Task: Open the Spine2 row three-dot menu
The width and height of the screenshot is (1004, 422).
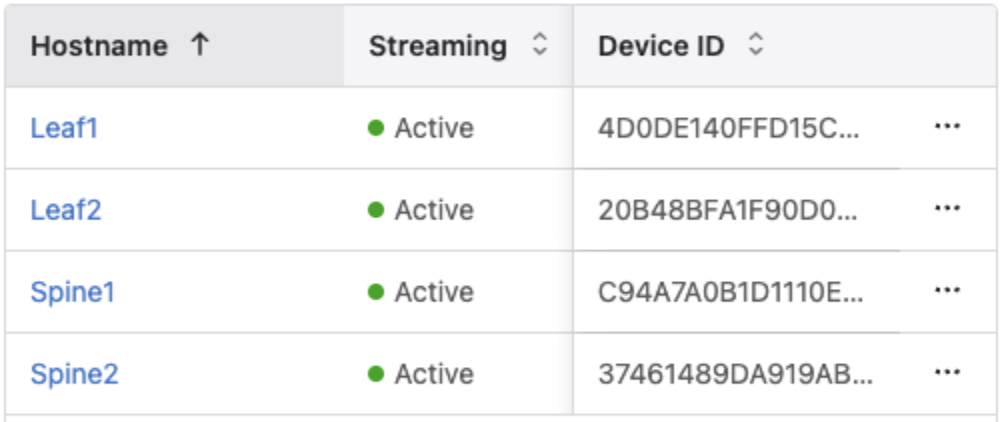Action: pos(946,373)
